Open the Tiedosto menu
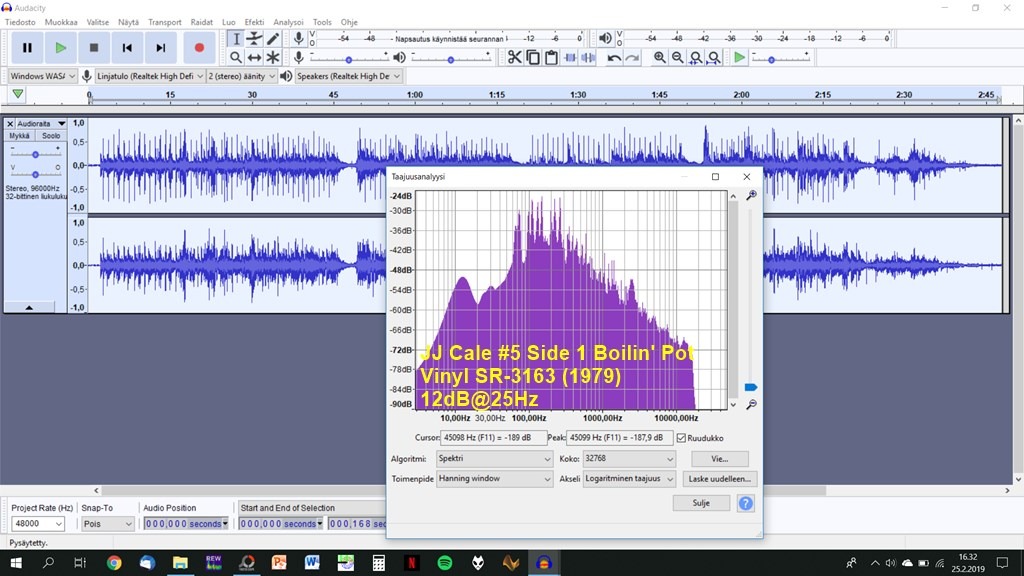Viewport: 1024px width, 576px height. tap(20, 22)
